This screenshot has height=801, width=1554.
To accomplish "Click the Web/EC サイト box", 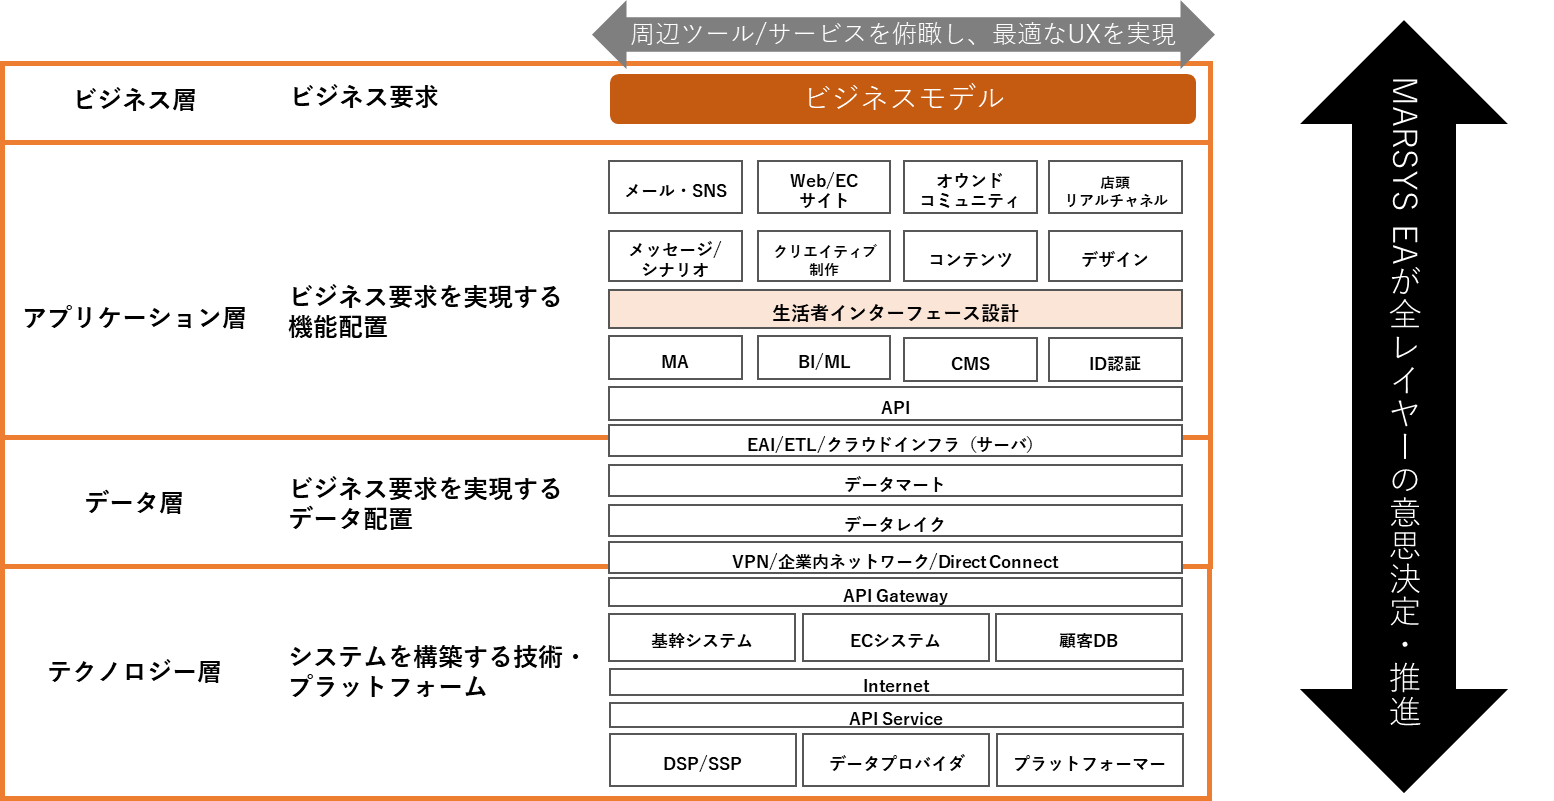I will (823, 188).
